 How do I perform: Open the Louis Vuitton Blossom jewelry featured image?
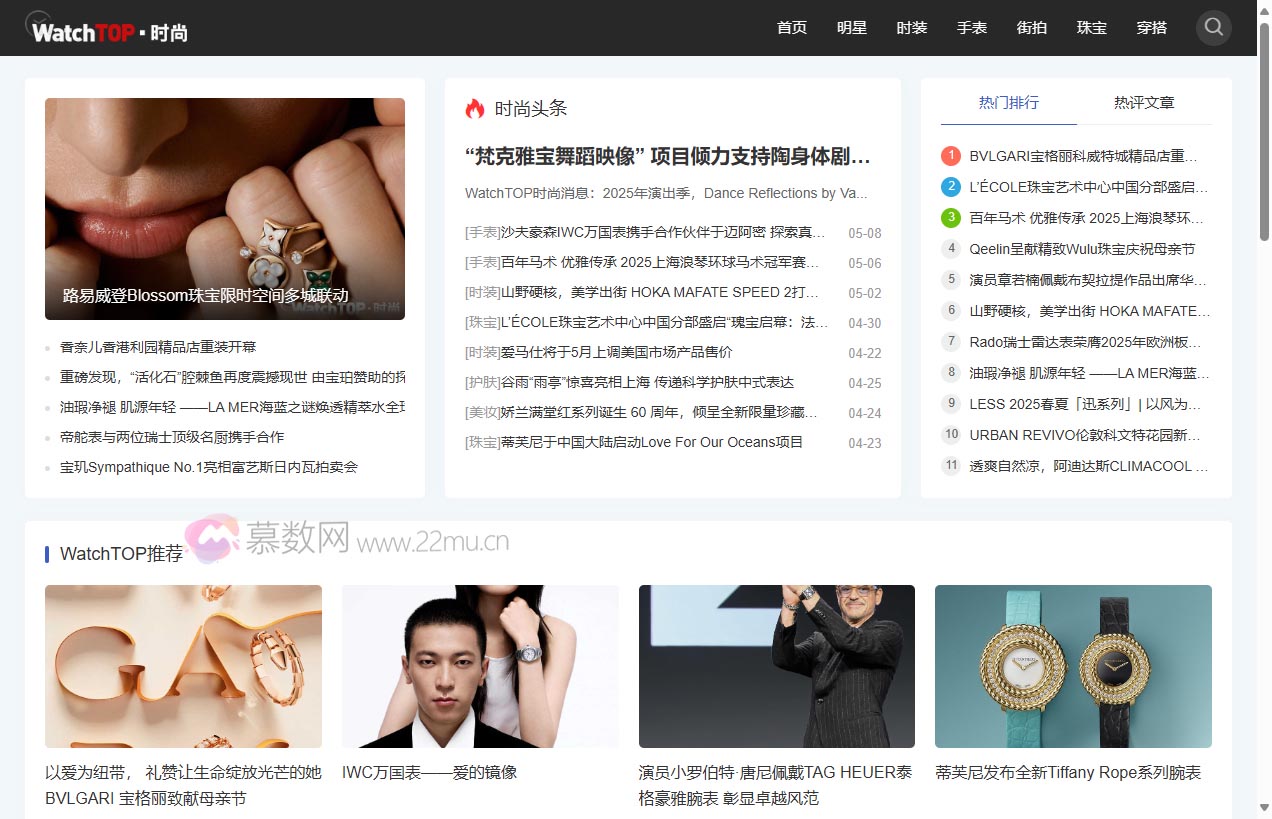coord(224,208)
